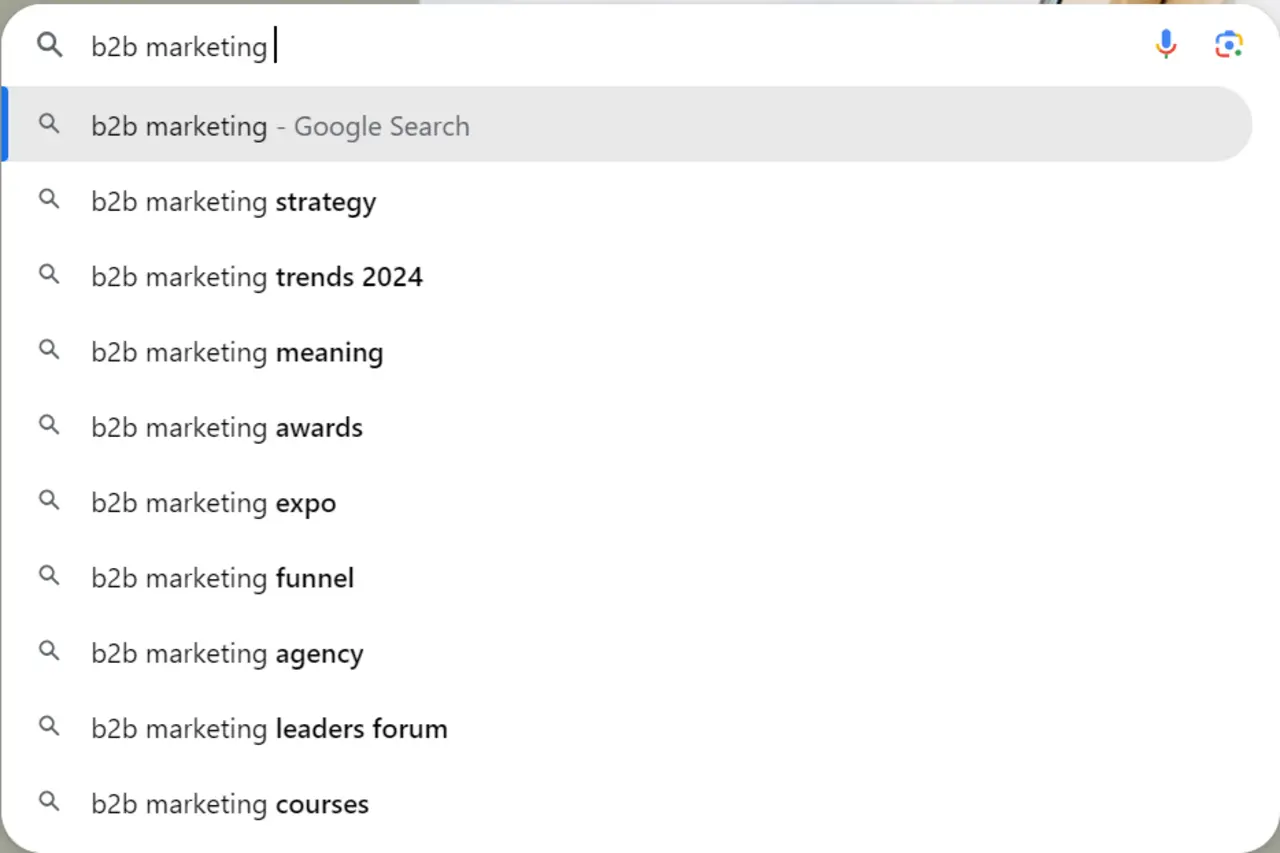The height and width of the screenshot is (853, 1280).
Task: Click the highlighted 'b2b marketing - Google Search' entry
Action: click(280, 126)
